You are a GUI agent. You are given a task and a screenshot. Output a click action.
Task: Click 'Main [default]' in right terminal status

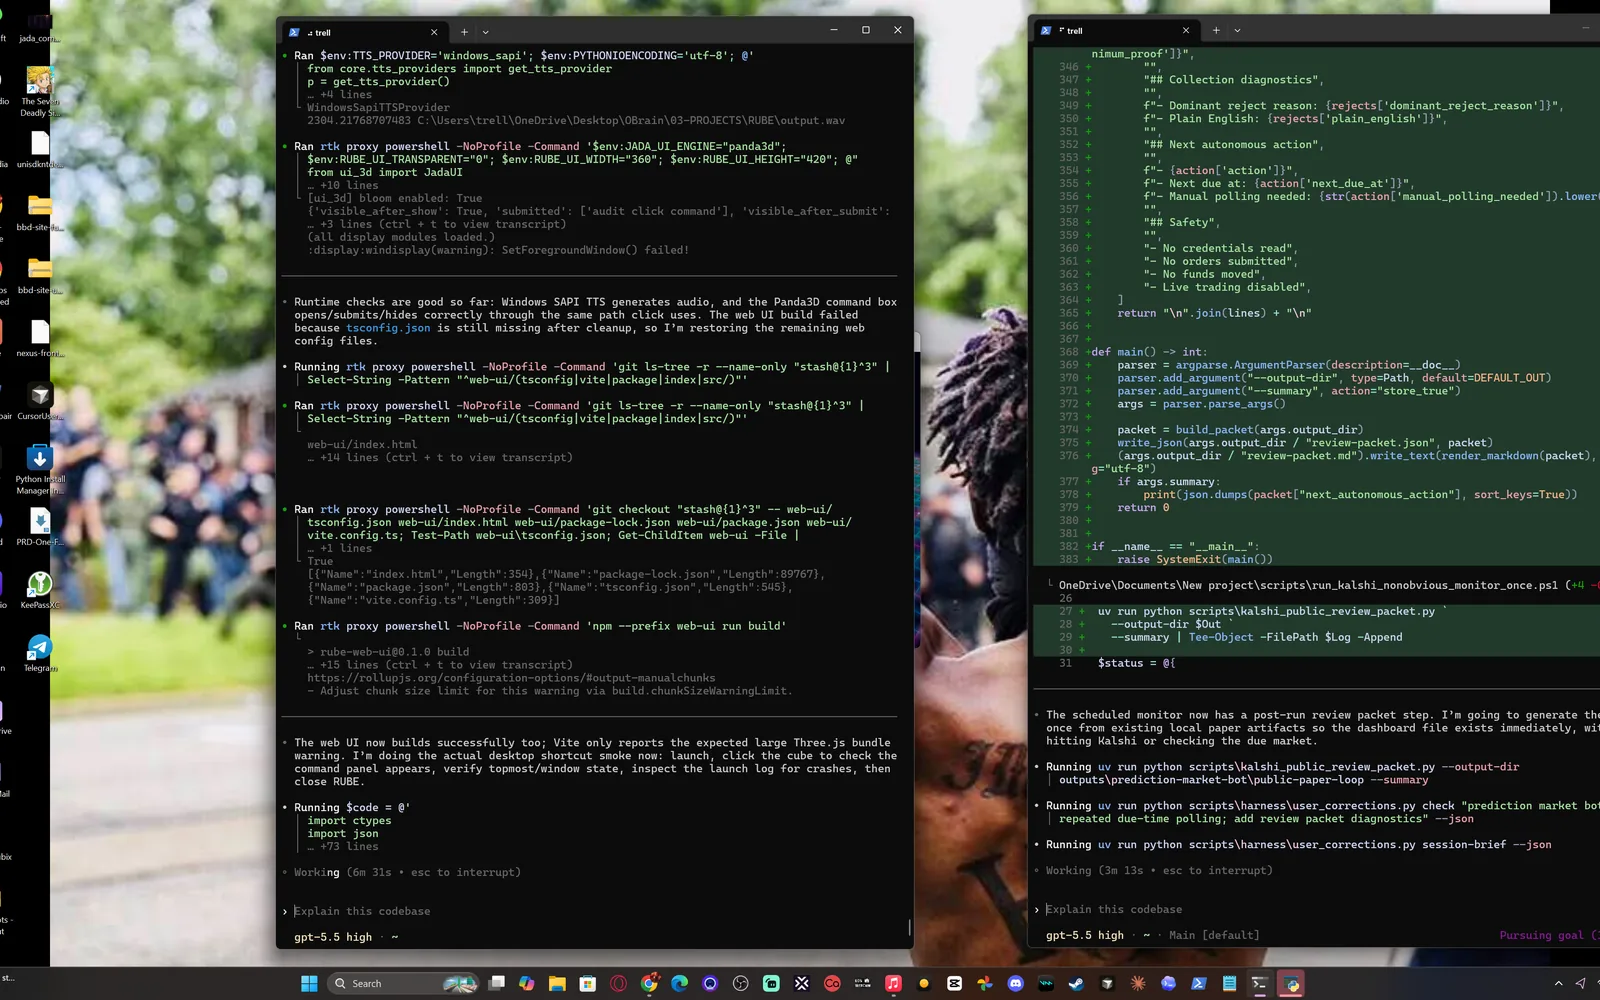point(1214,935)
